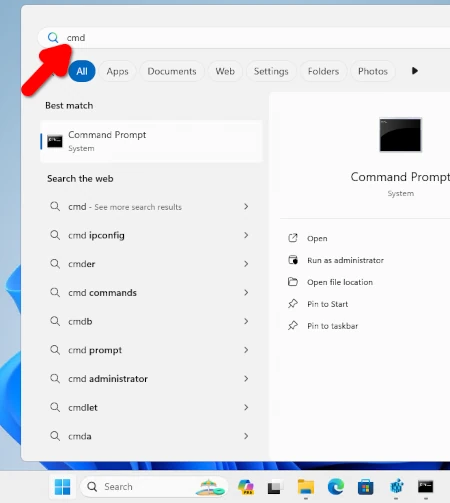Expand the 'cmda' chevron
The width and height of the screenshot is (450, 503).
(246, 436)
